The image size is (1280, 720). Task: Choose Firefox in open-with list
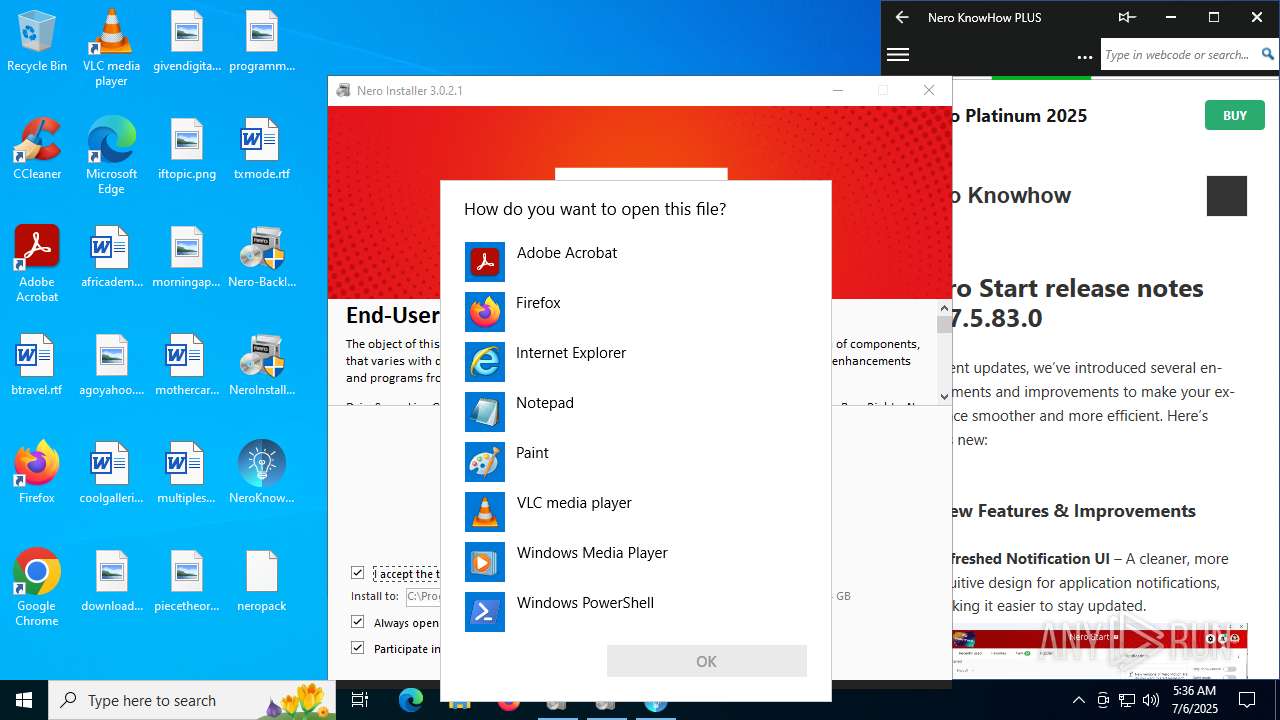pyautogui.click(x=636, y=312)
